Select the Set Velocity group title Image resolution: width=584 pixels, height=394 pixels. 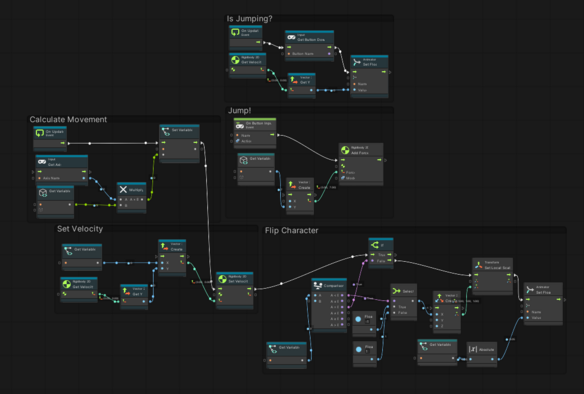coord(80,229)
